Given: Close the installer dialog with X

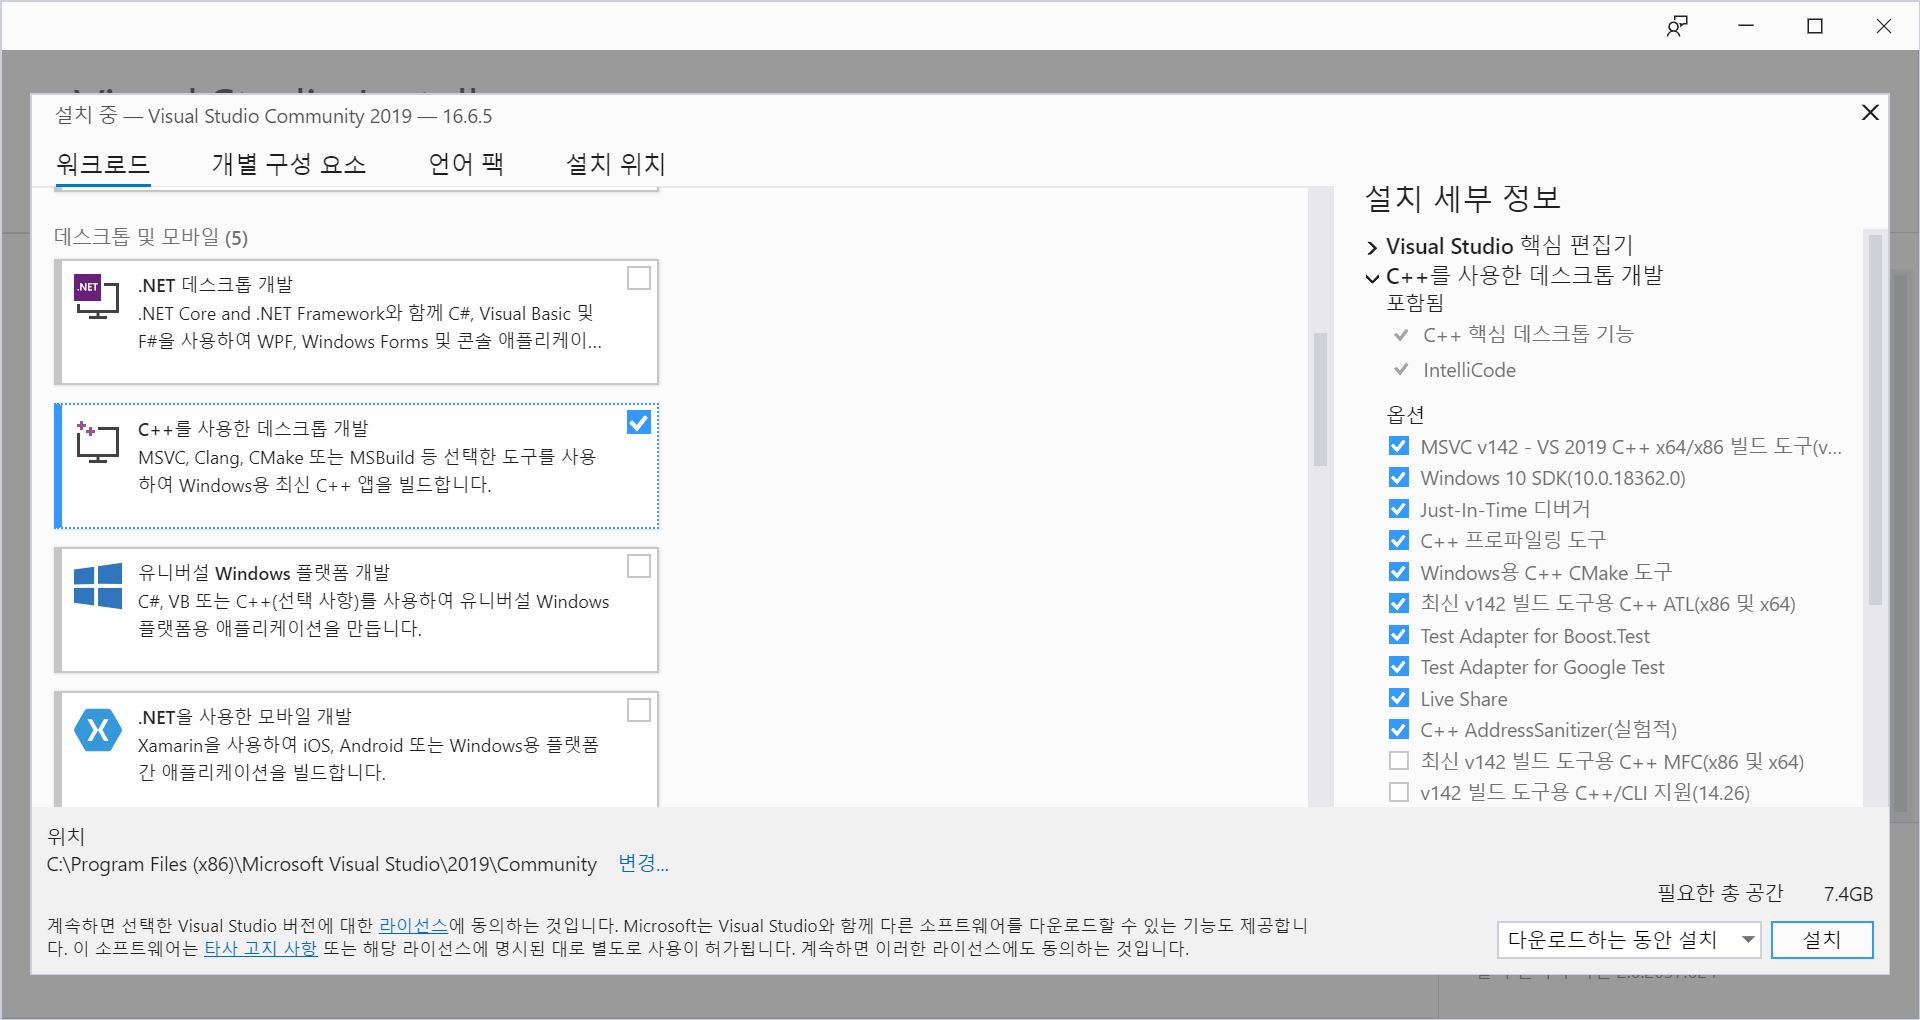Looking at the screenshot, I should pos(1869,112).
